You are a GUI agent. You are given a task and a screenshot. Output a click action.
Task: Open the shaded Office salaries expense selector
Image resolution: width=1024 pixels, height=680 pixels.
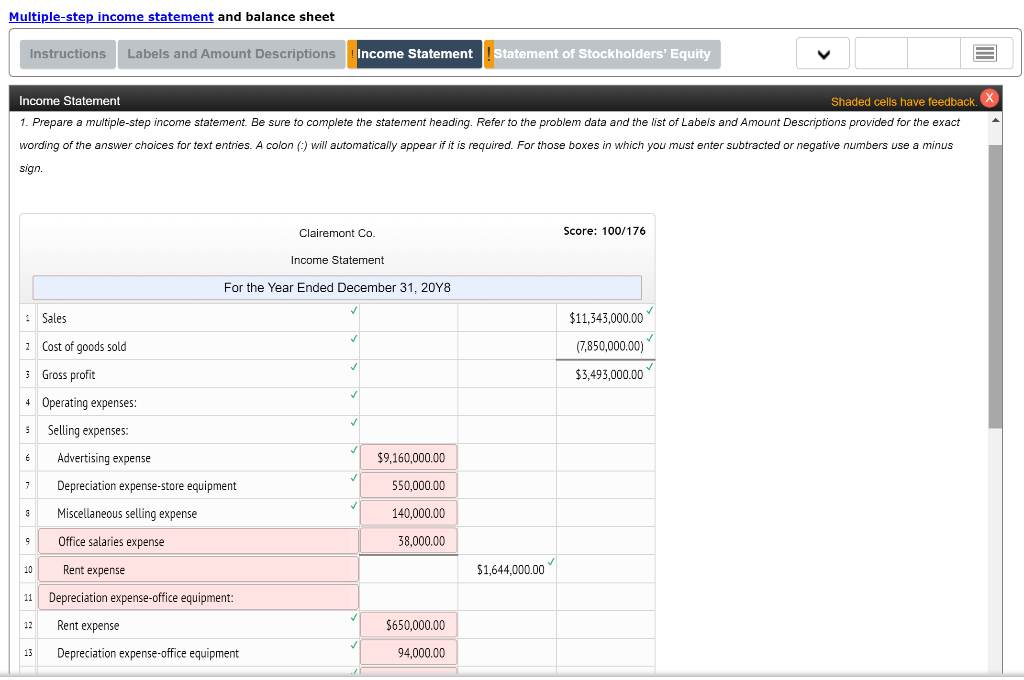(x=196, y=540)
